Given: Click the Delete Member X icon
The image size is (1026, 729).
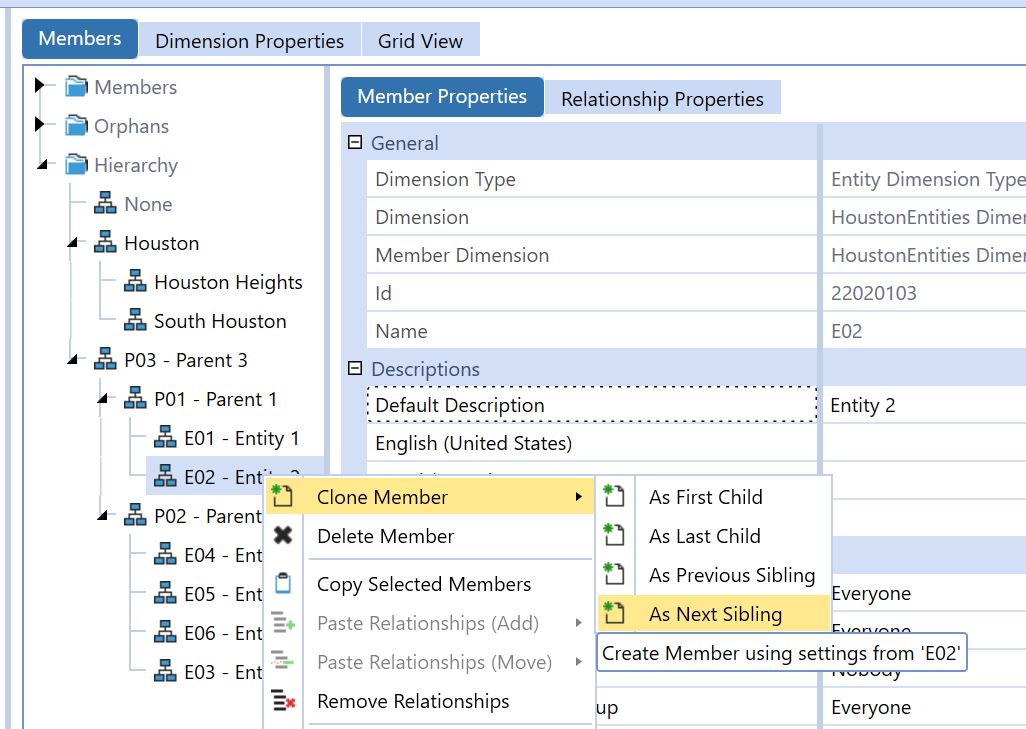Looking at the screenshot, I should 283,536.
